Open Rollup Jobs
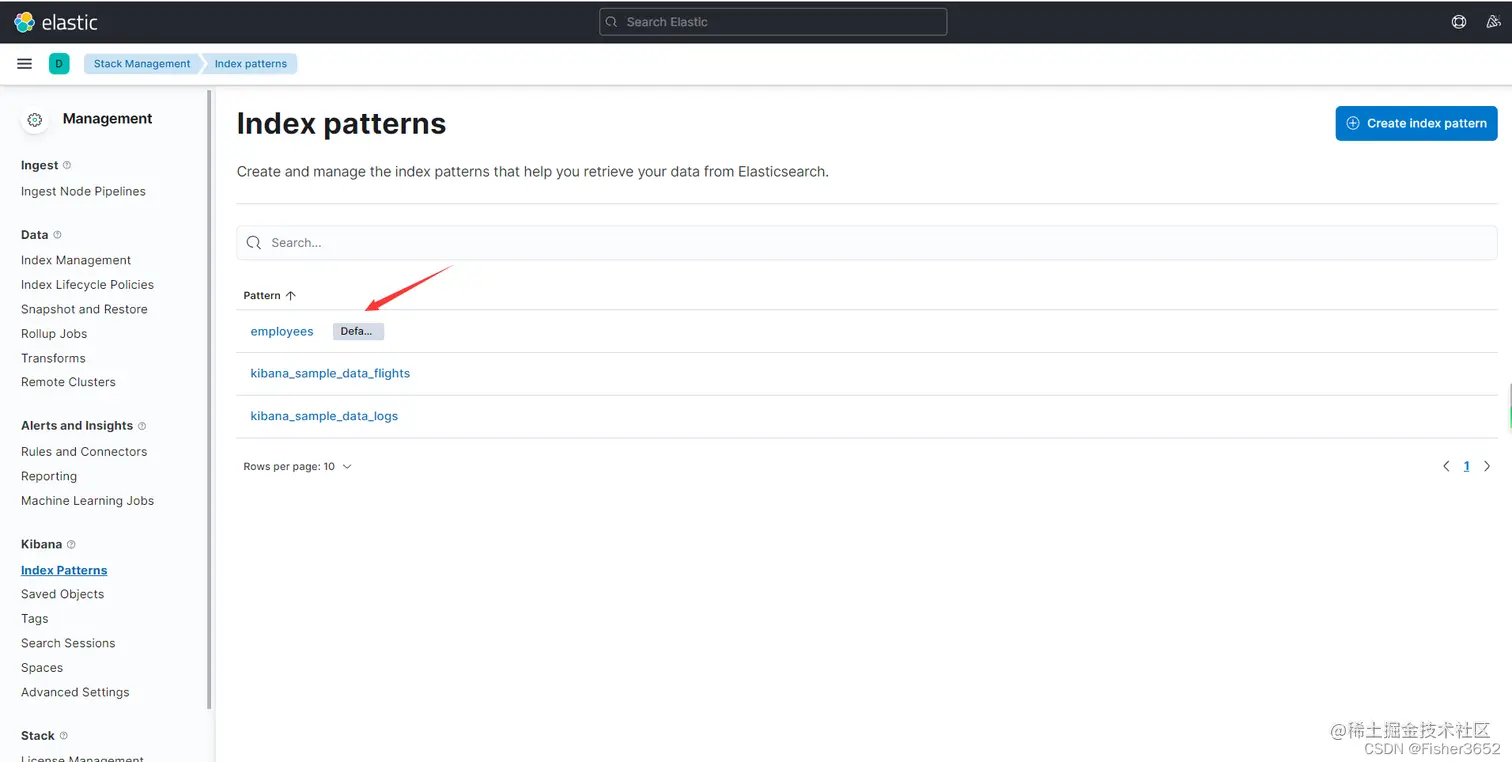The image size is (1512, 762). tap(54, 334)
